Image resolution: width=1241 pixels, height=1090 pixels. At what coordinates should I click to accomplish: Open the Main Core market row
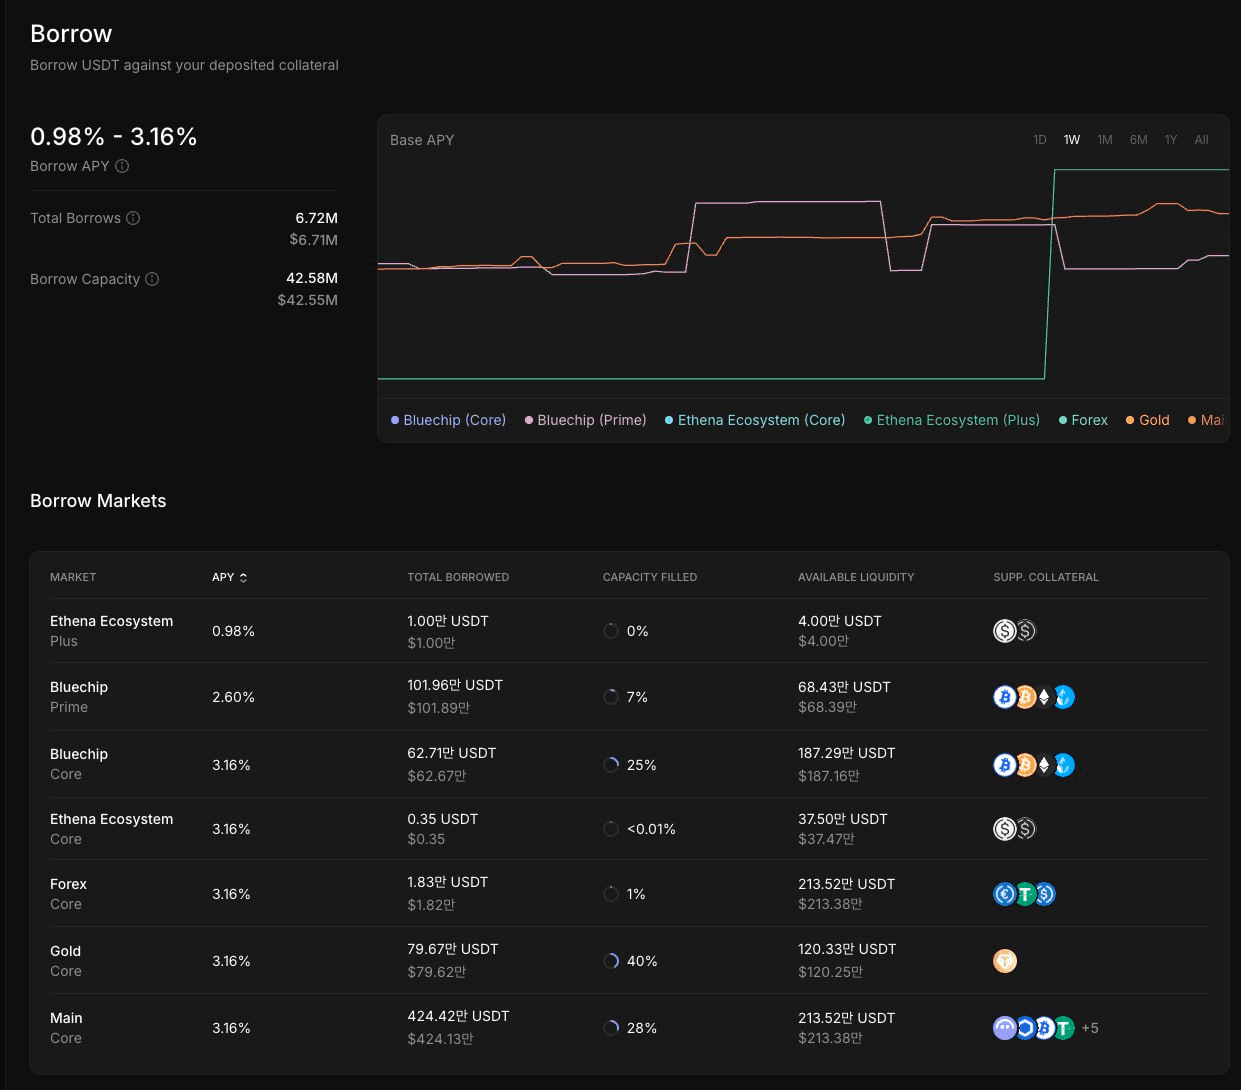click(629, 1028)
